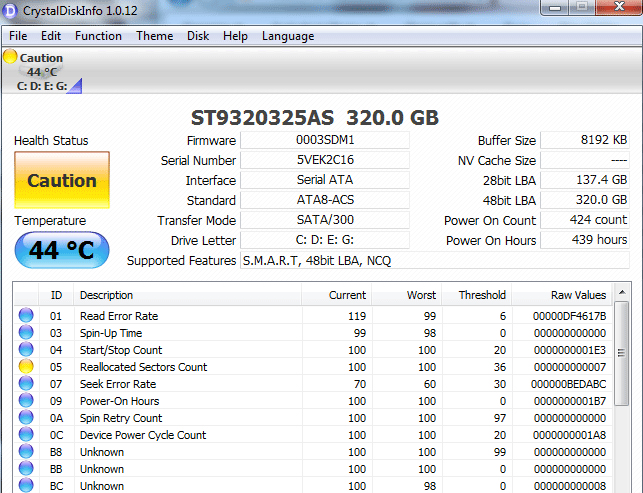Click raw value 0000000001A8

click(x=570, y=435)
